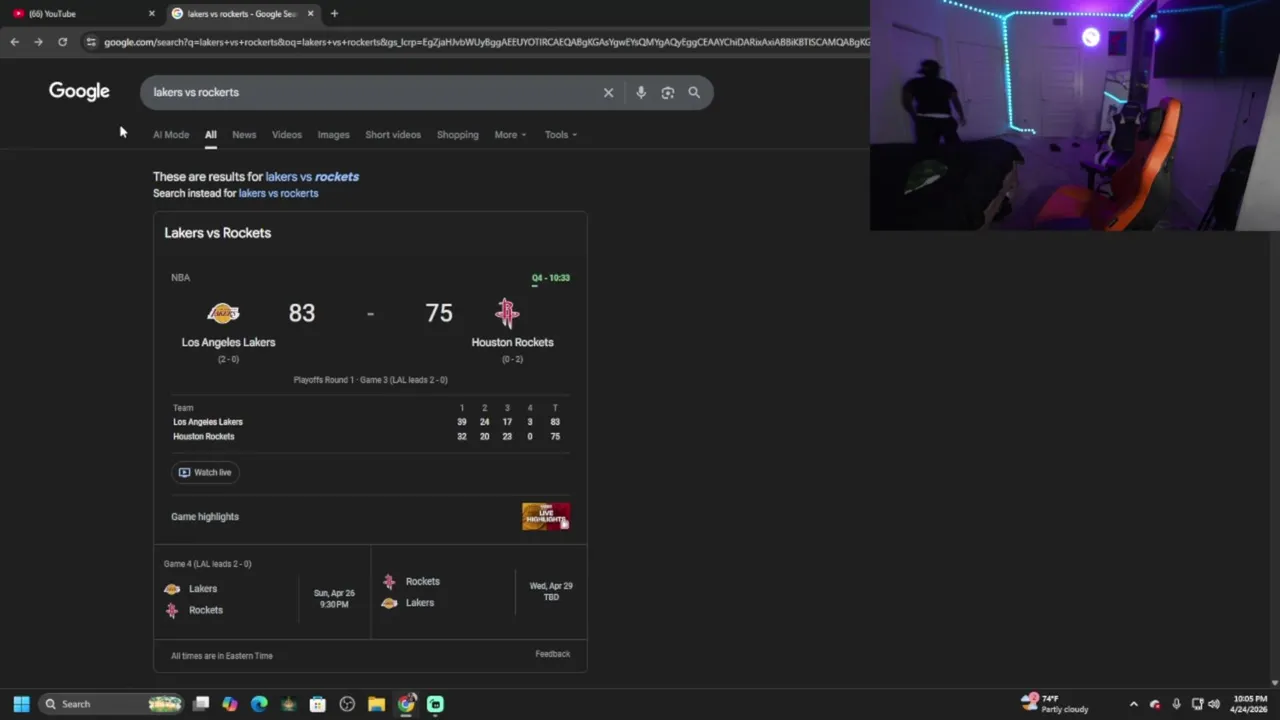
Task: Open the Game 4 card on Sun, Apr 26
Action: pyautogui.click(x=262, y=590)
